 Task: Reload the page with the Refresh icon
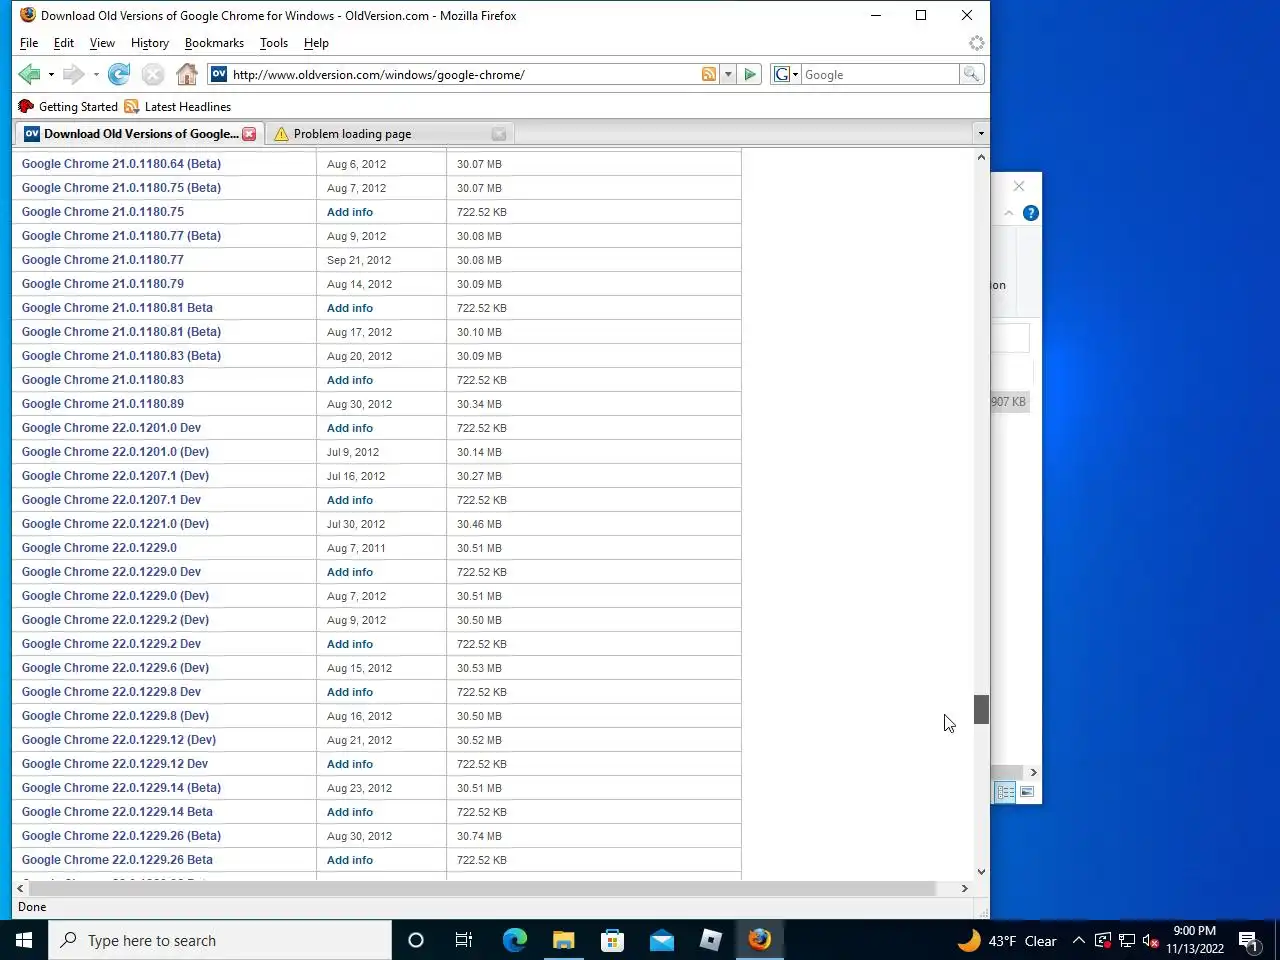119,74
